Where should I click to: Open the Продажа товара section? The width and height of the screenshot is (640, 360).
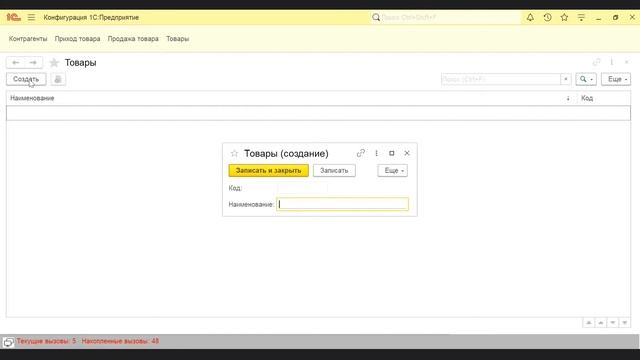[x=133, y=39]
